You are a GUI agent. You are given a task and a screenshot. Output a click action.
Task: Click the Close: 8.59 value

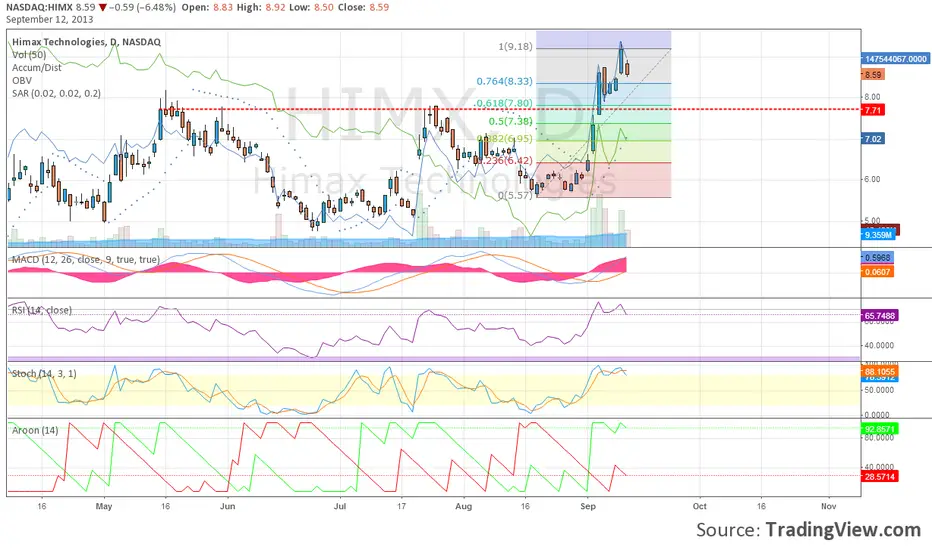click(363, 8)
